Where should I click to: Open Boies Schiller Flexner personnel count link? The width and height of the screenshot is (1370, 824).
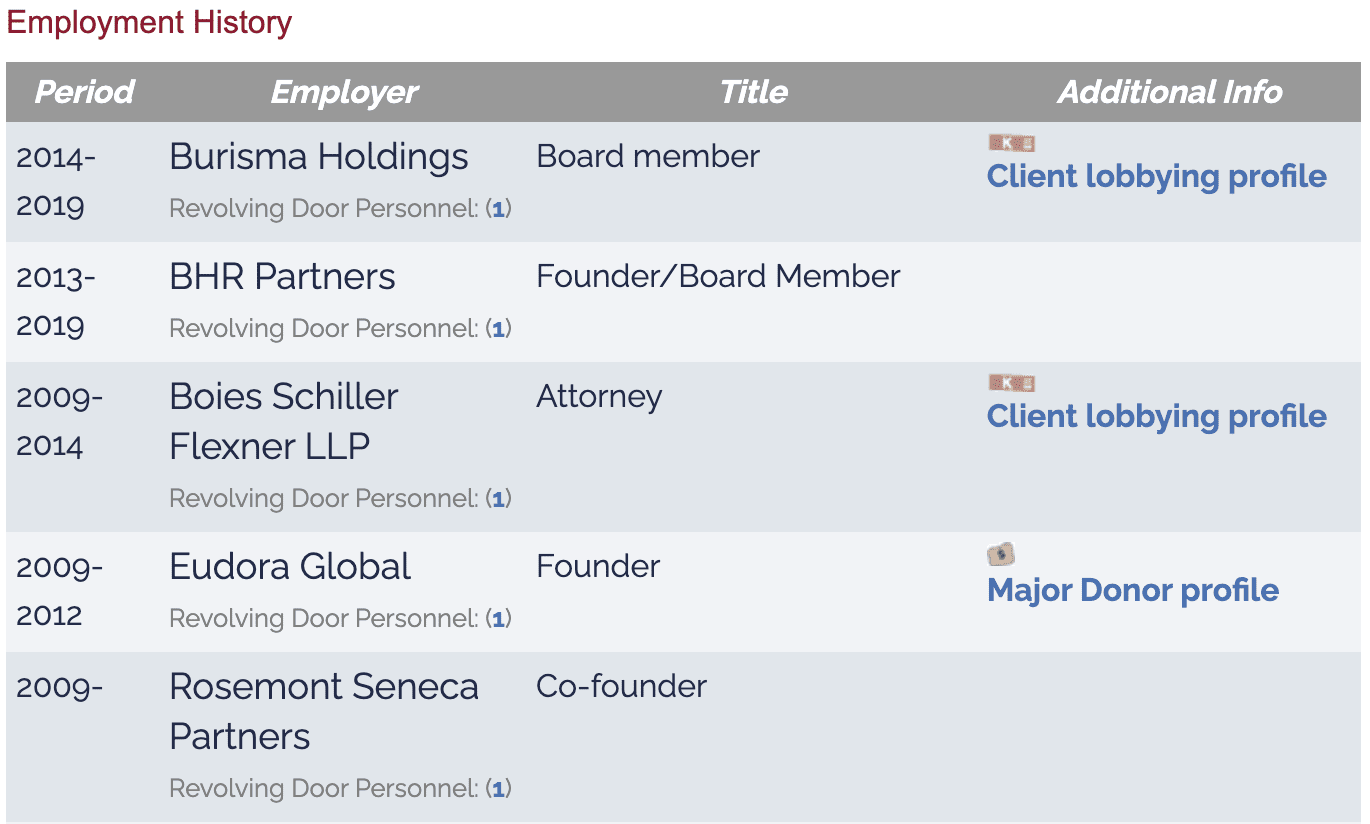click(x=498, y=499)
